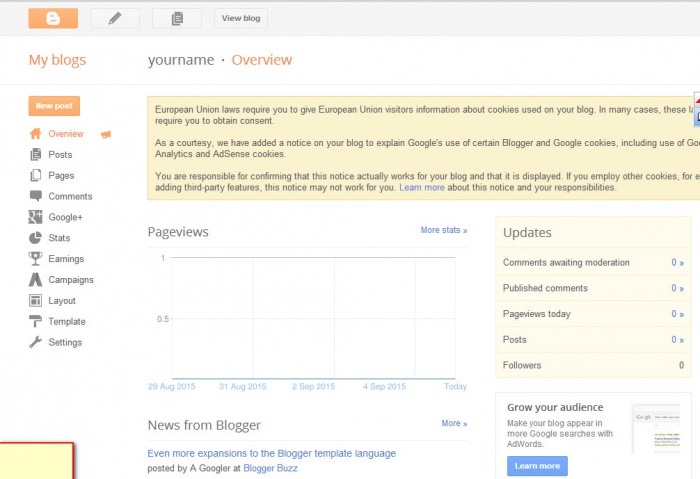Screen dimensions: 700x479
Task: Select Layout from the sidebar menu
Action: tap(61, 301)
